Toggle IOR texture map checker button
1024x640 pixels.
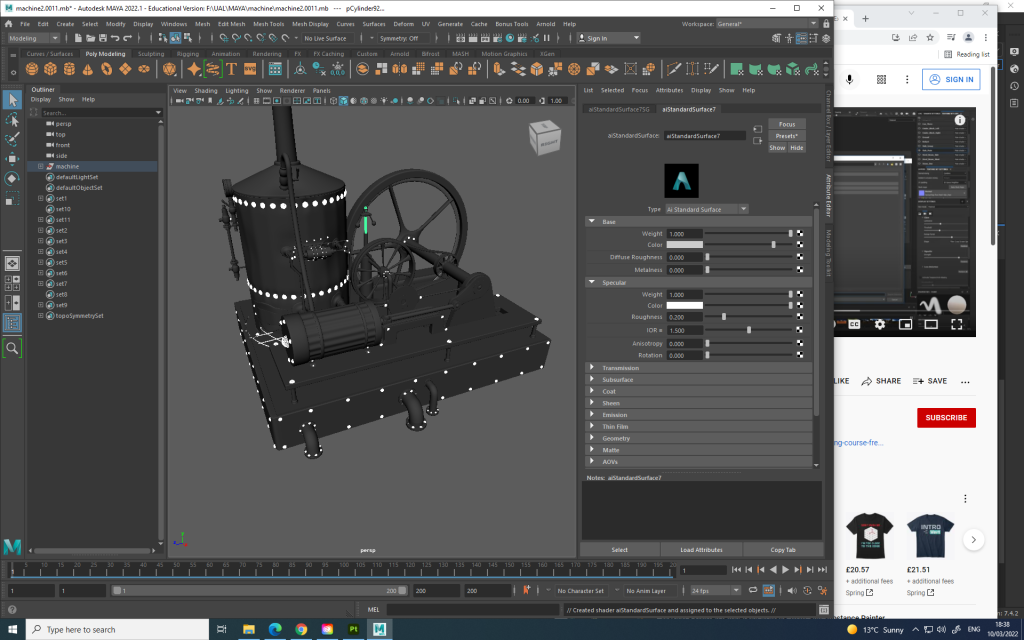pyautogui.click(x=800, y=330)
